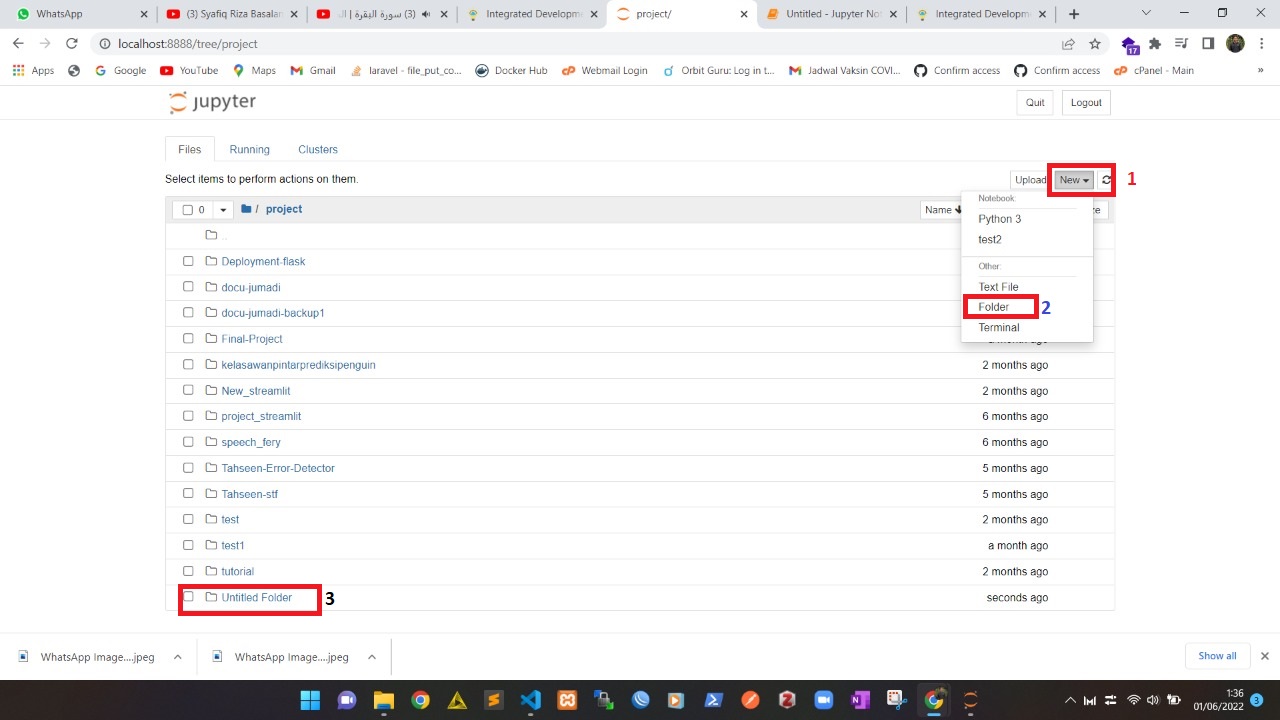The height and width of the screenshot is (720, 1280).
Task: Click the Jupyter logo
Action: [212, 102]
